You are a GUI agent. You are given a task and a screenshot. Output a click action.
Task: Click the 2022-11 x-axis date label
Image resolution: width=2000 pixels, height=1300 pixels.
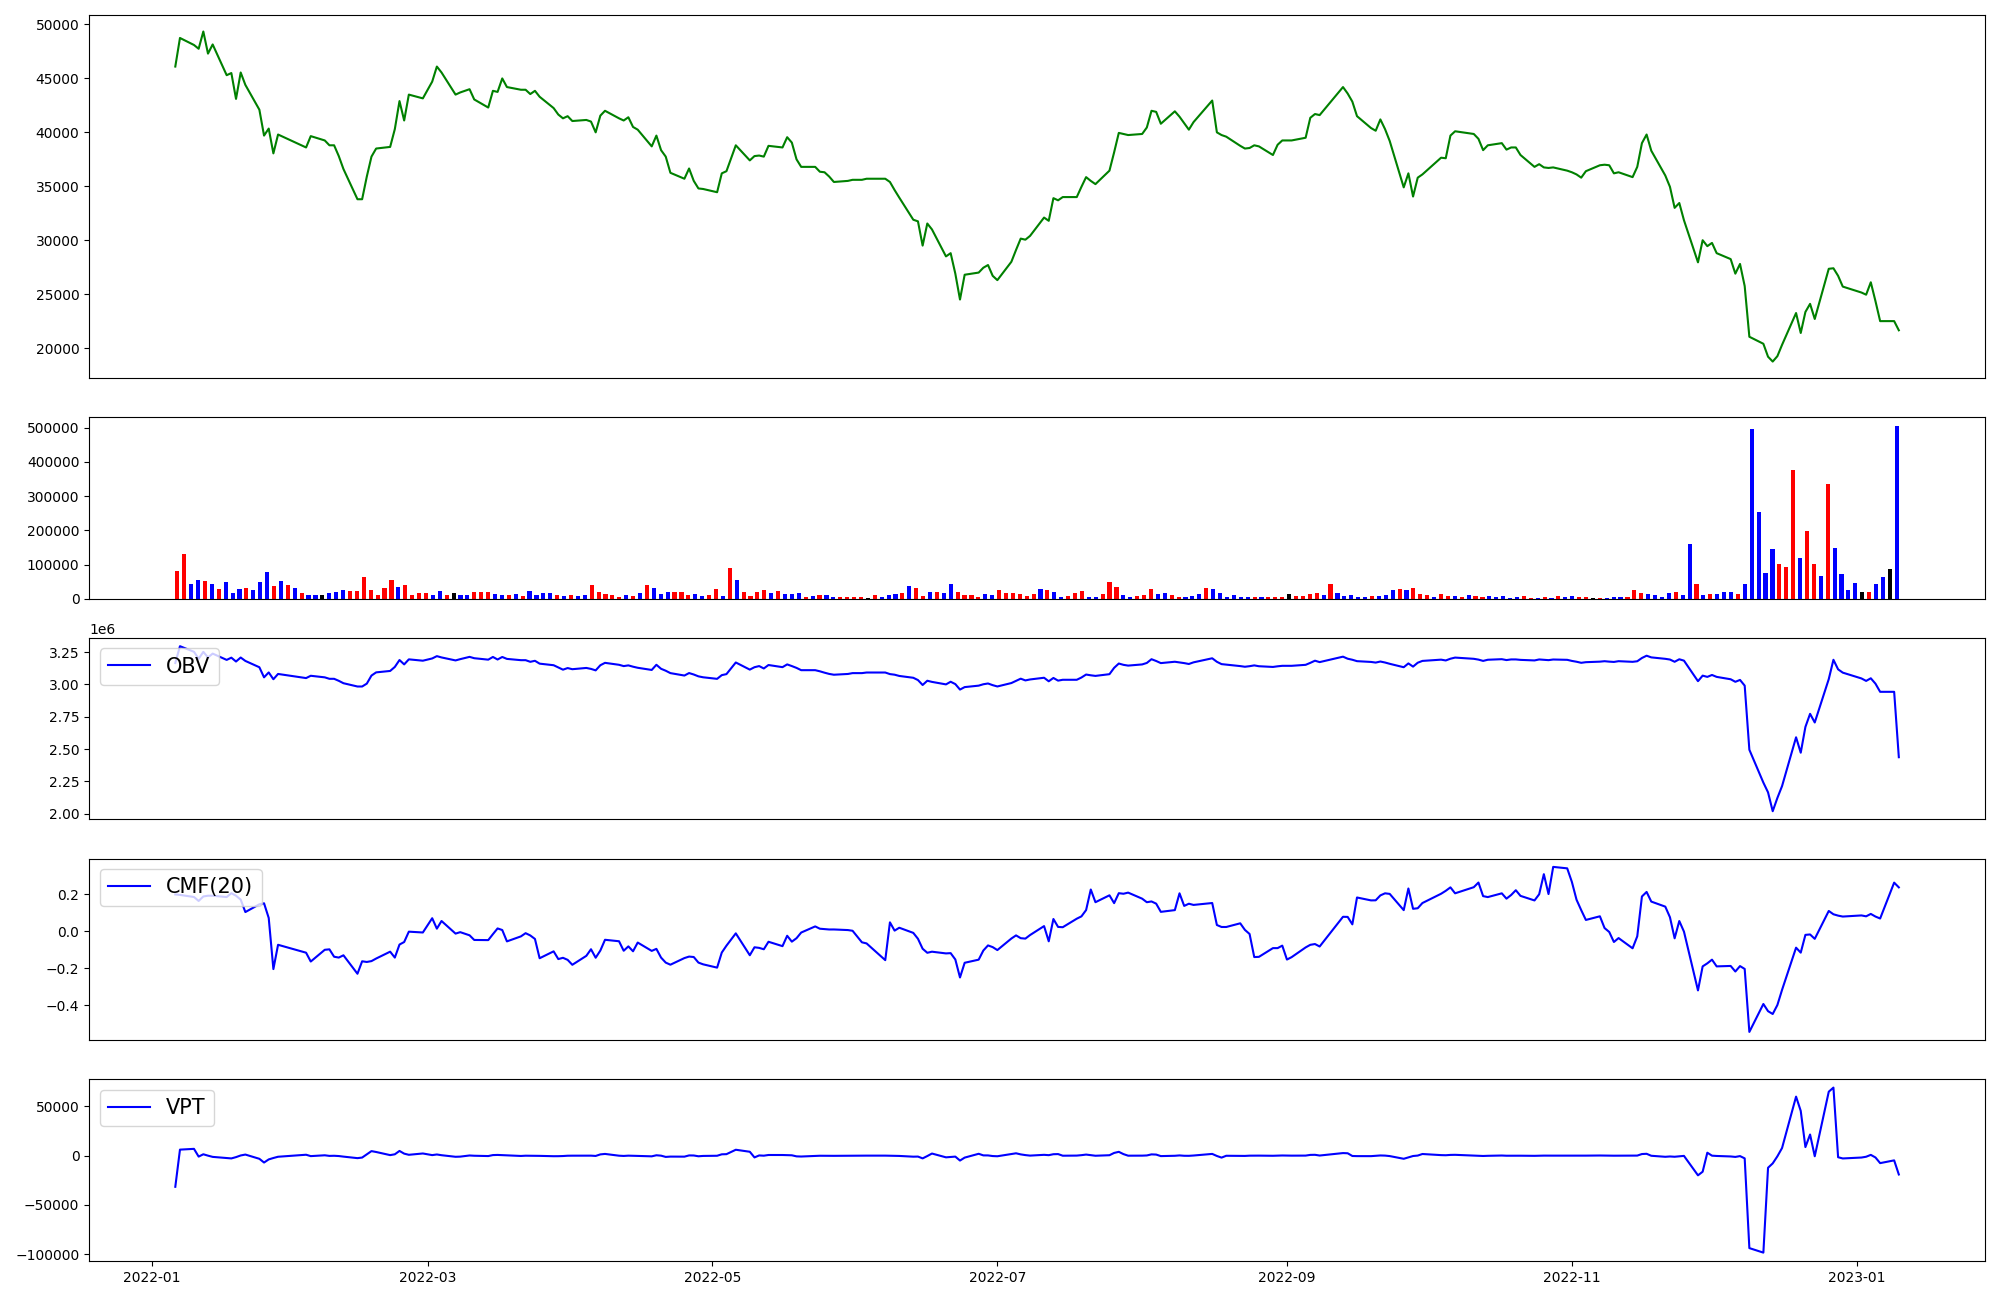(1572, 1277)
